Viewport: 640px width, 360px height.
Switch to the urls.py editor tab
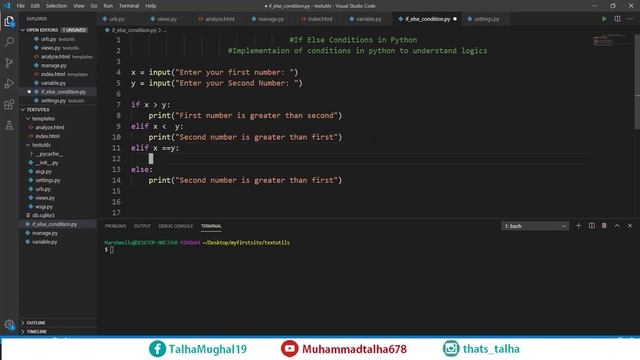(x=117, y=19)
